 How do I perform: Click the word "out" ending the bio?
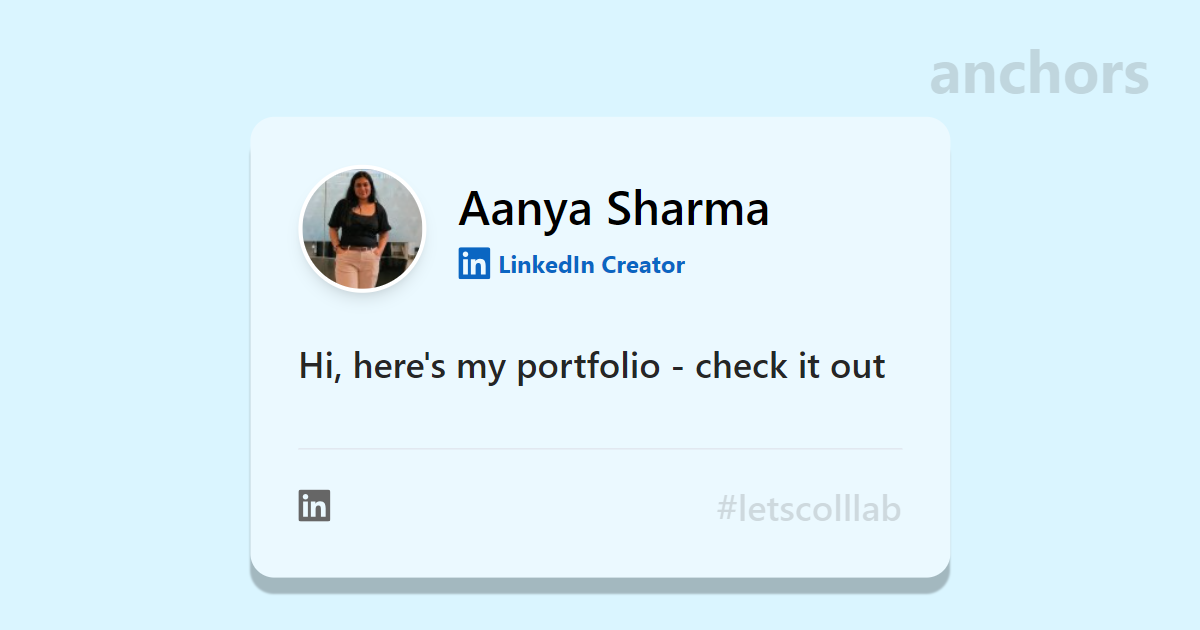858,366
